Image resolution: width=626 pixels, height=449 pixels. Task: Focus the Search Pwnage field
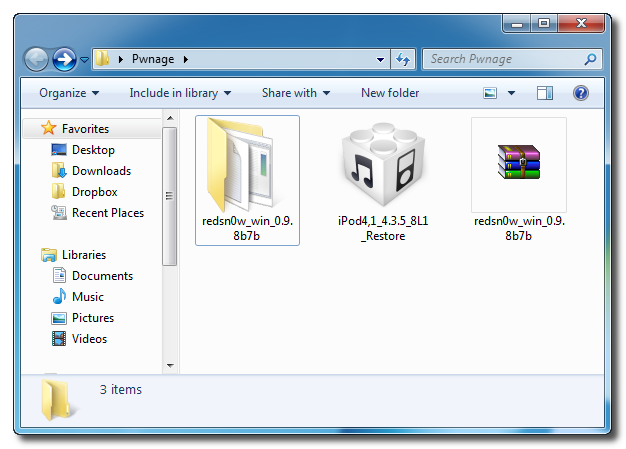[512, 59]
